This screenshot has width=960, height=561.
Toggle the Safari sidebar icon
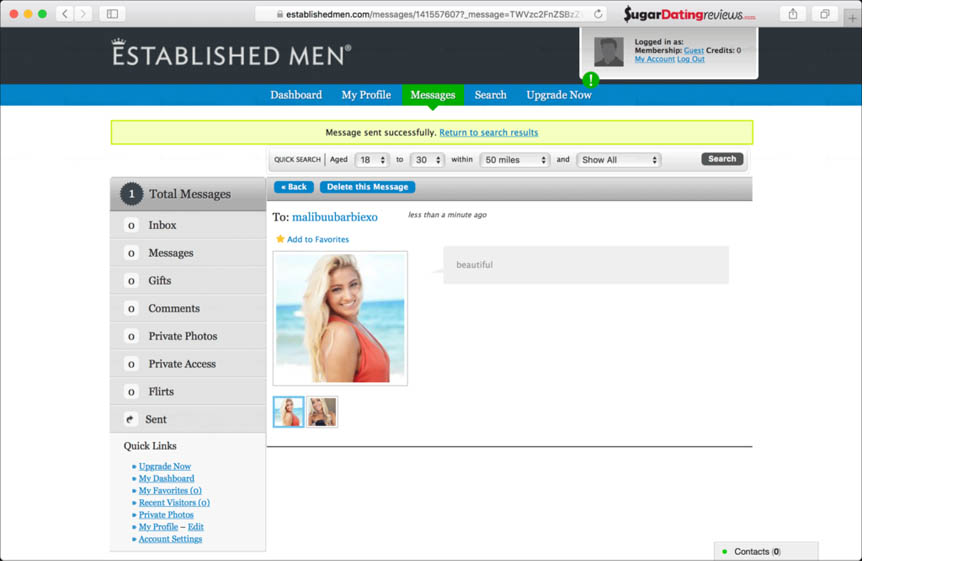[x=112, y=14]
